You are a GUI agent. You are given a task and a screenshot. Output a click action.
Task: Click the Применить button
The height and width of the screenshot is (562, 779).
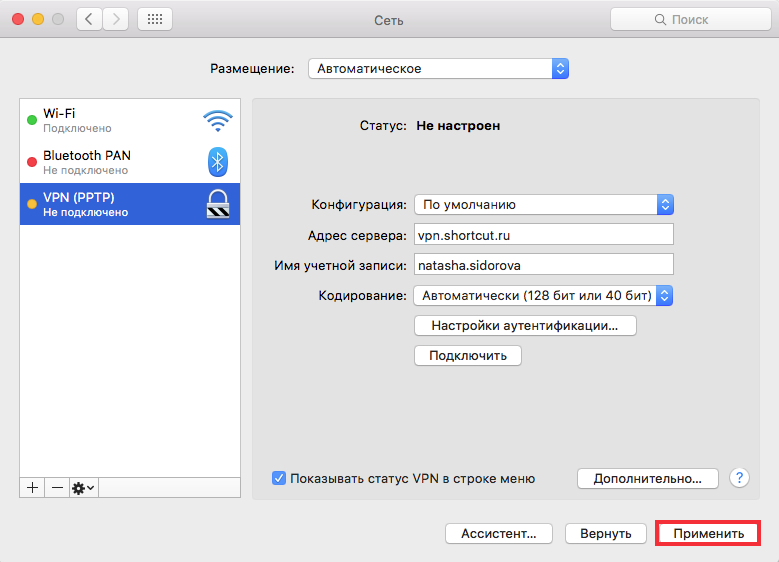coord(708,534)
